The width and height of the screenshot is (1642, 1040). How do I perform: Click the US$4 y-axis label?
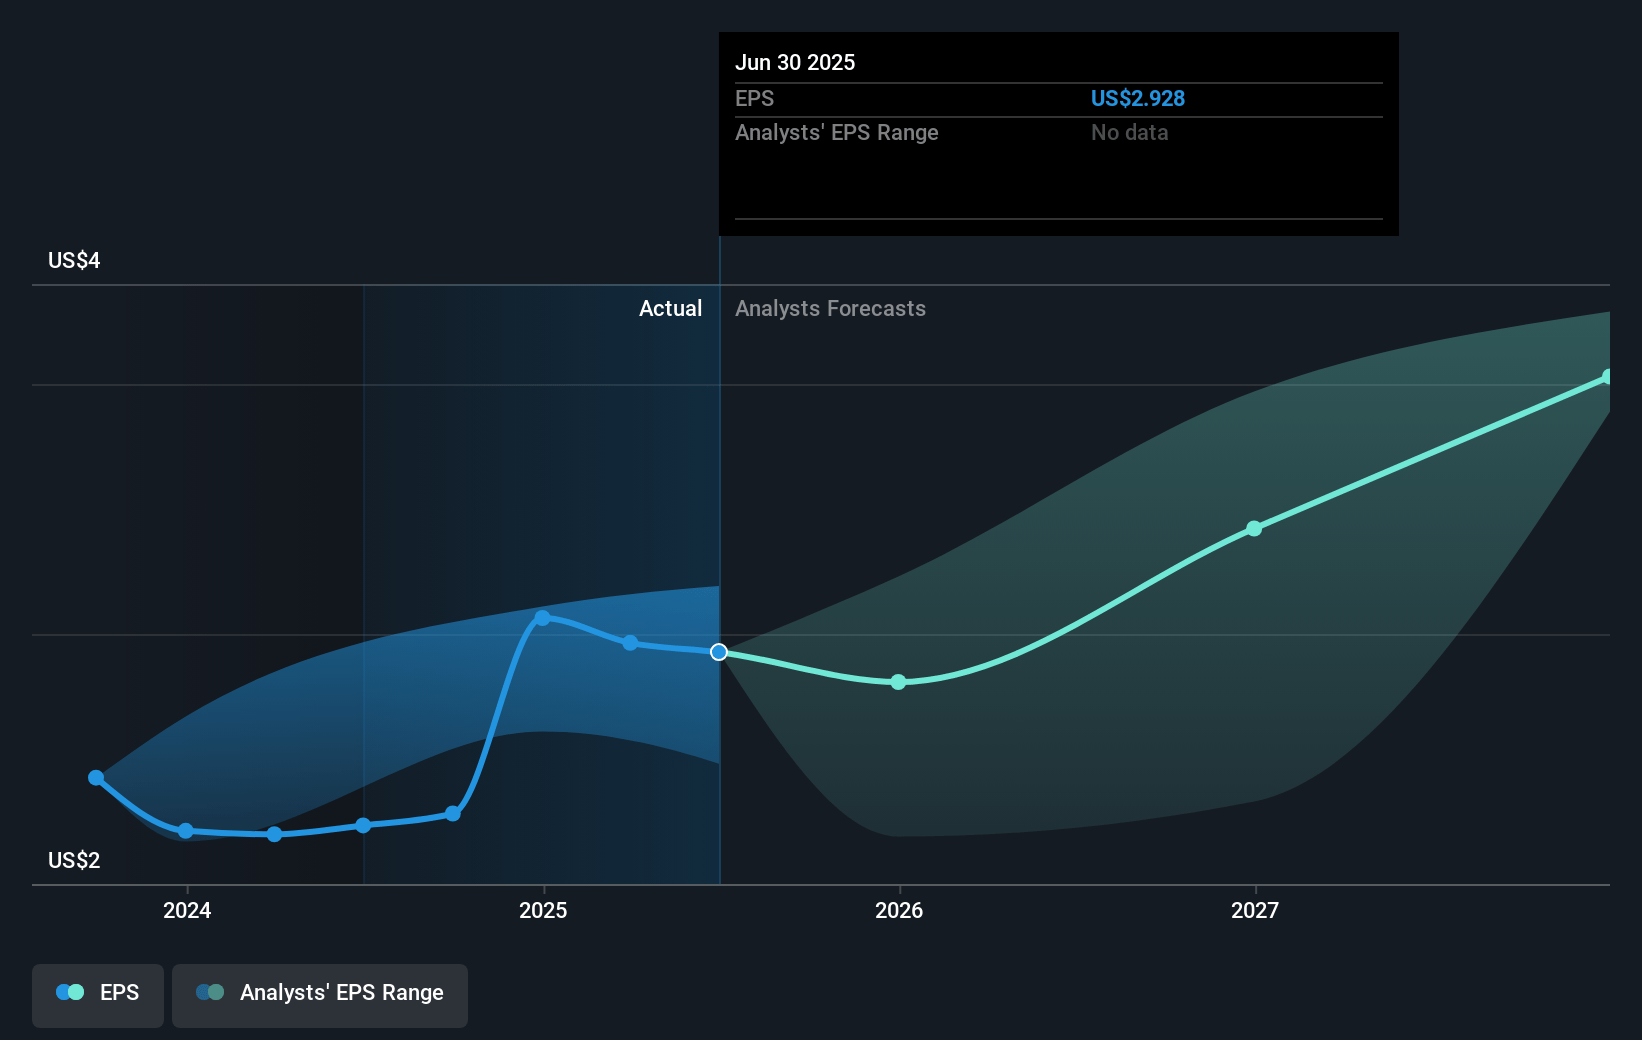pyautogui.click(x=74, y=260)
